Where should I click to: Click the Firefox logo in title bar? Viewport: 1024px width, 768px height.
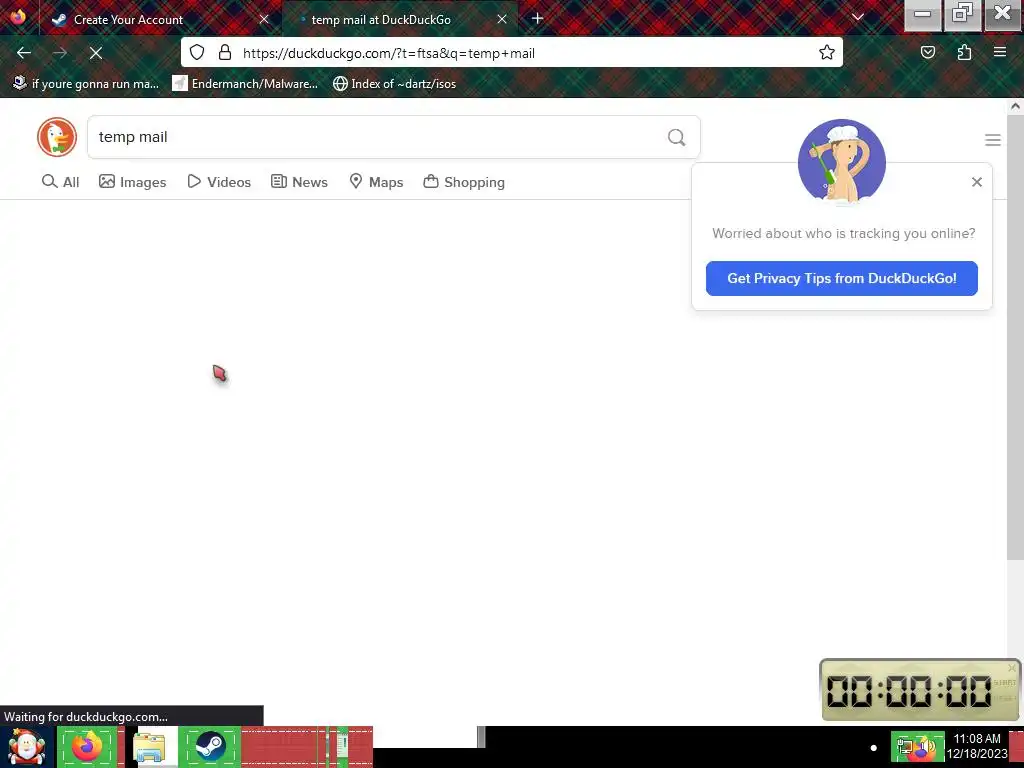click(18, 17)
